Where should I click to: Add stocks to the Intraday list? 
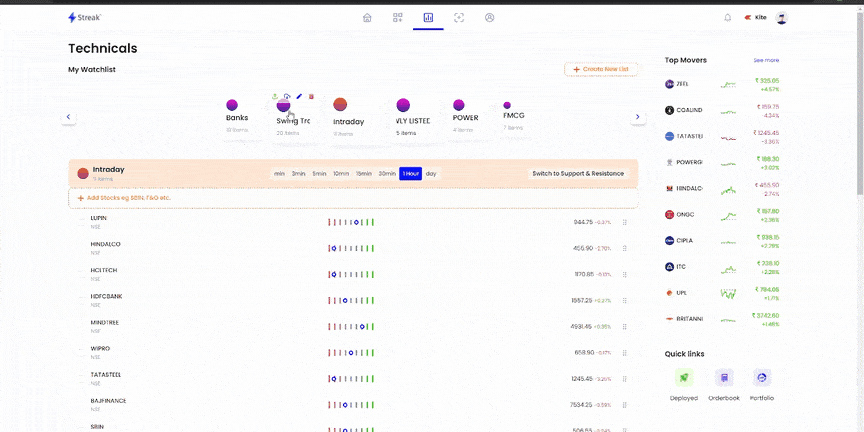[353, 198]
